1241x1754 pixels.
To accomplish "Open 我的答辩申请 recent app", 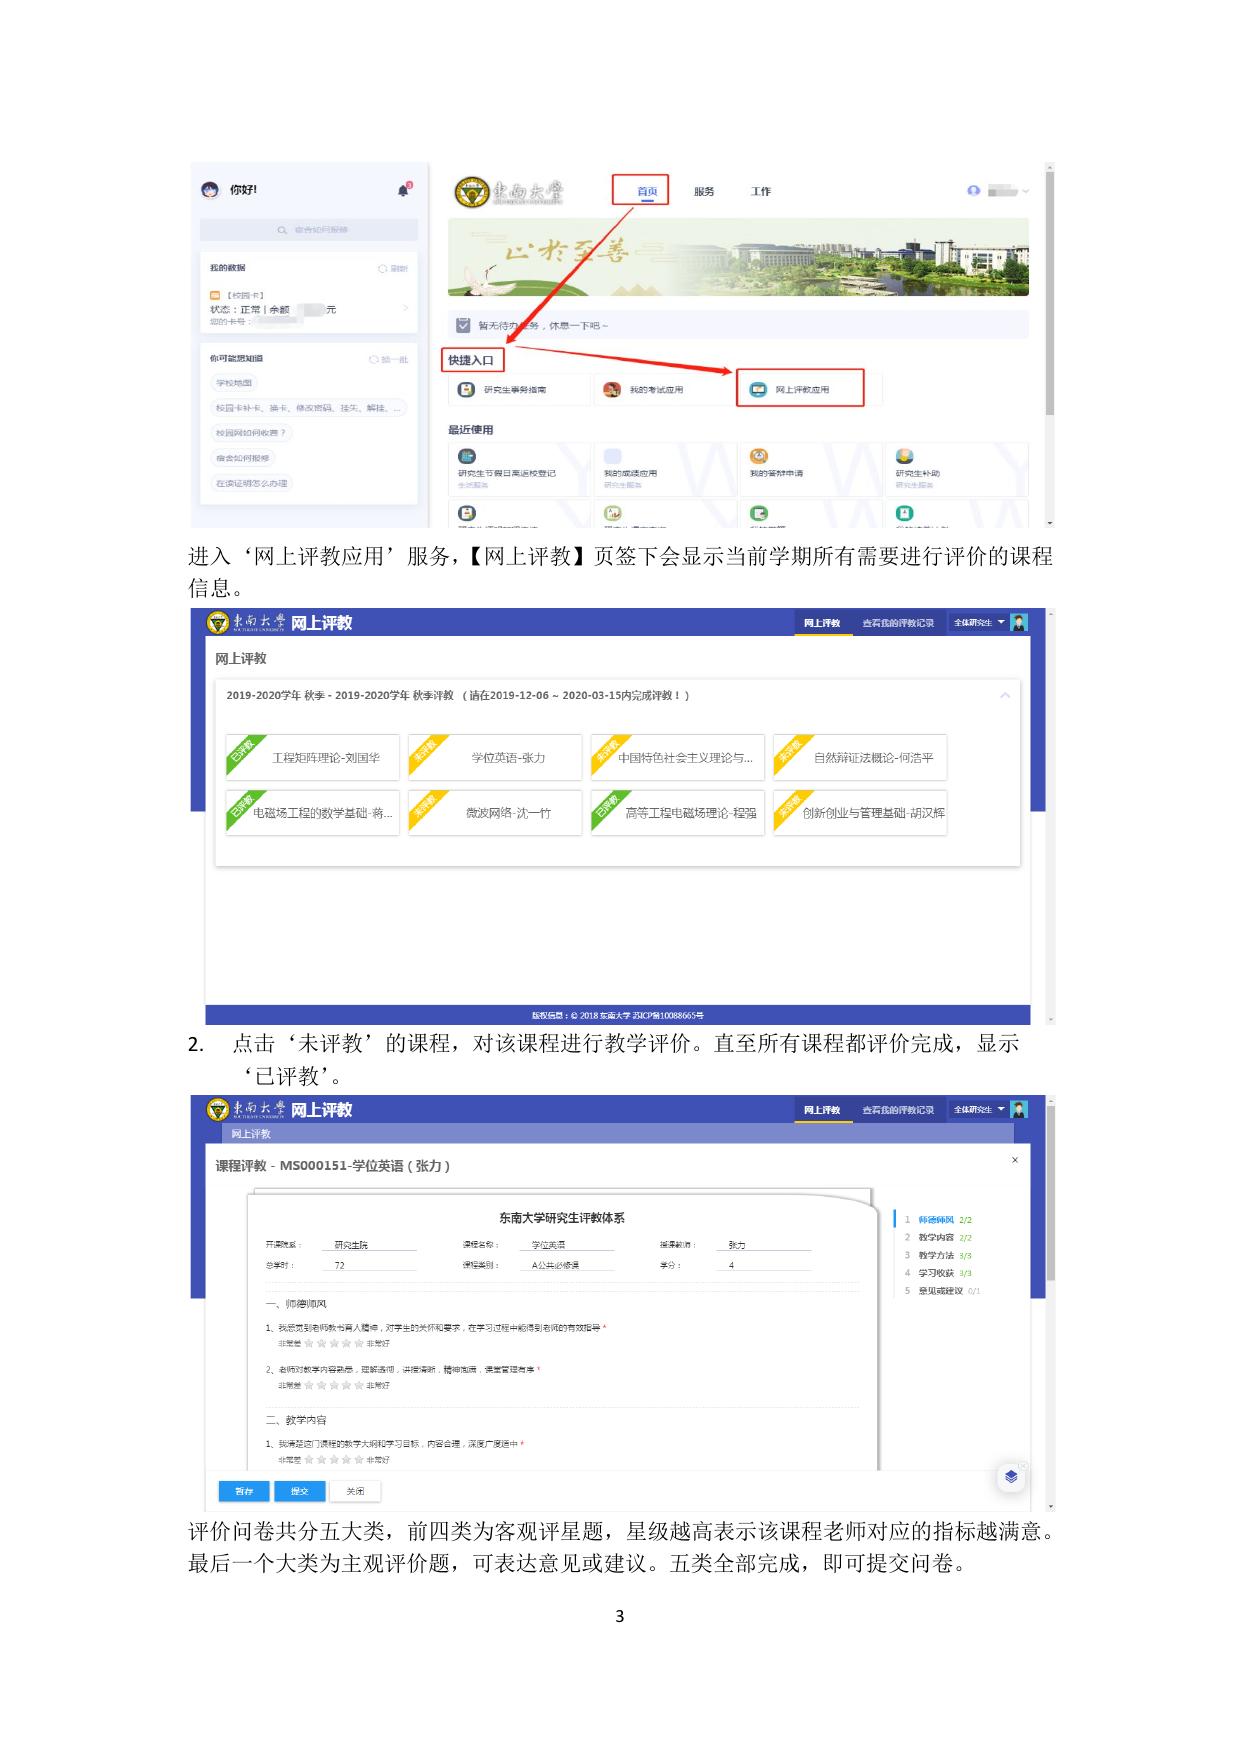I will click(776, 473).
